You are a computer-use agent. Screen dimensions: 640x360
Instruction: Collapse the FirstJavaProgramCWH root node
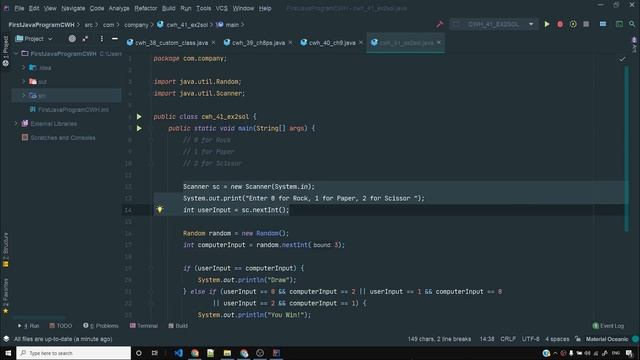16,53
